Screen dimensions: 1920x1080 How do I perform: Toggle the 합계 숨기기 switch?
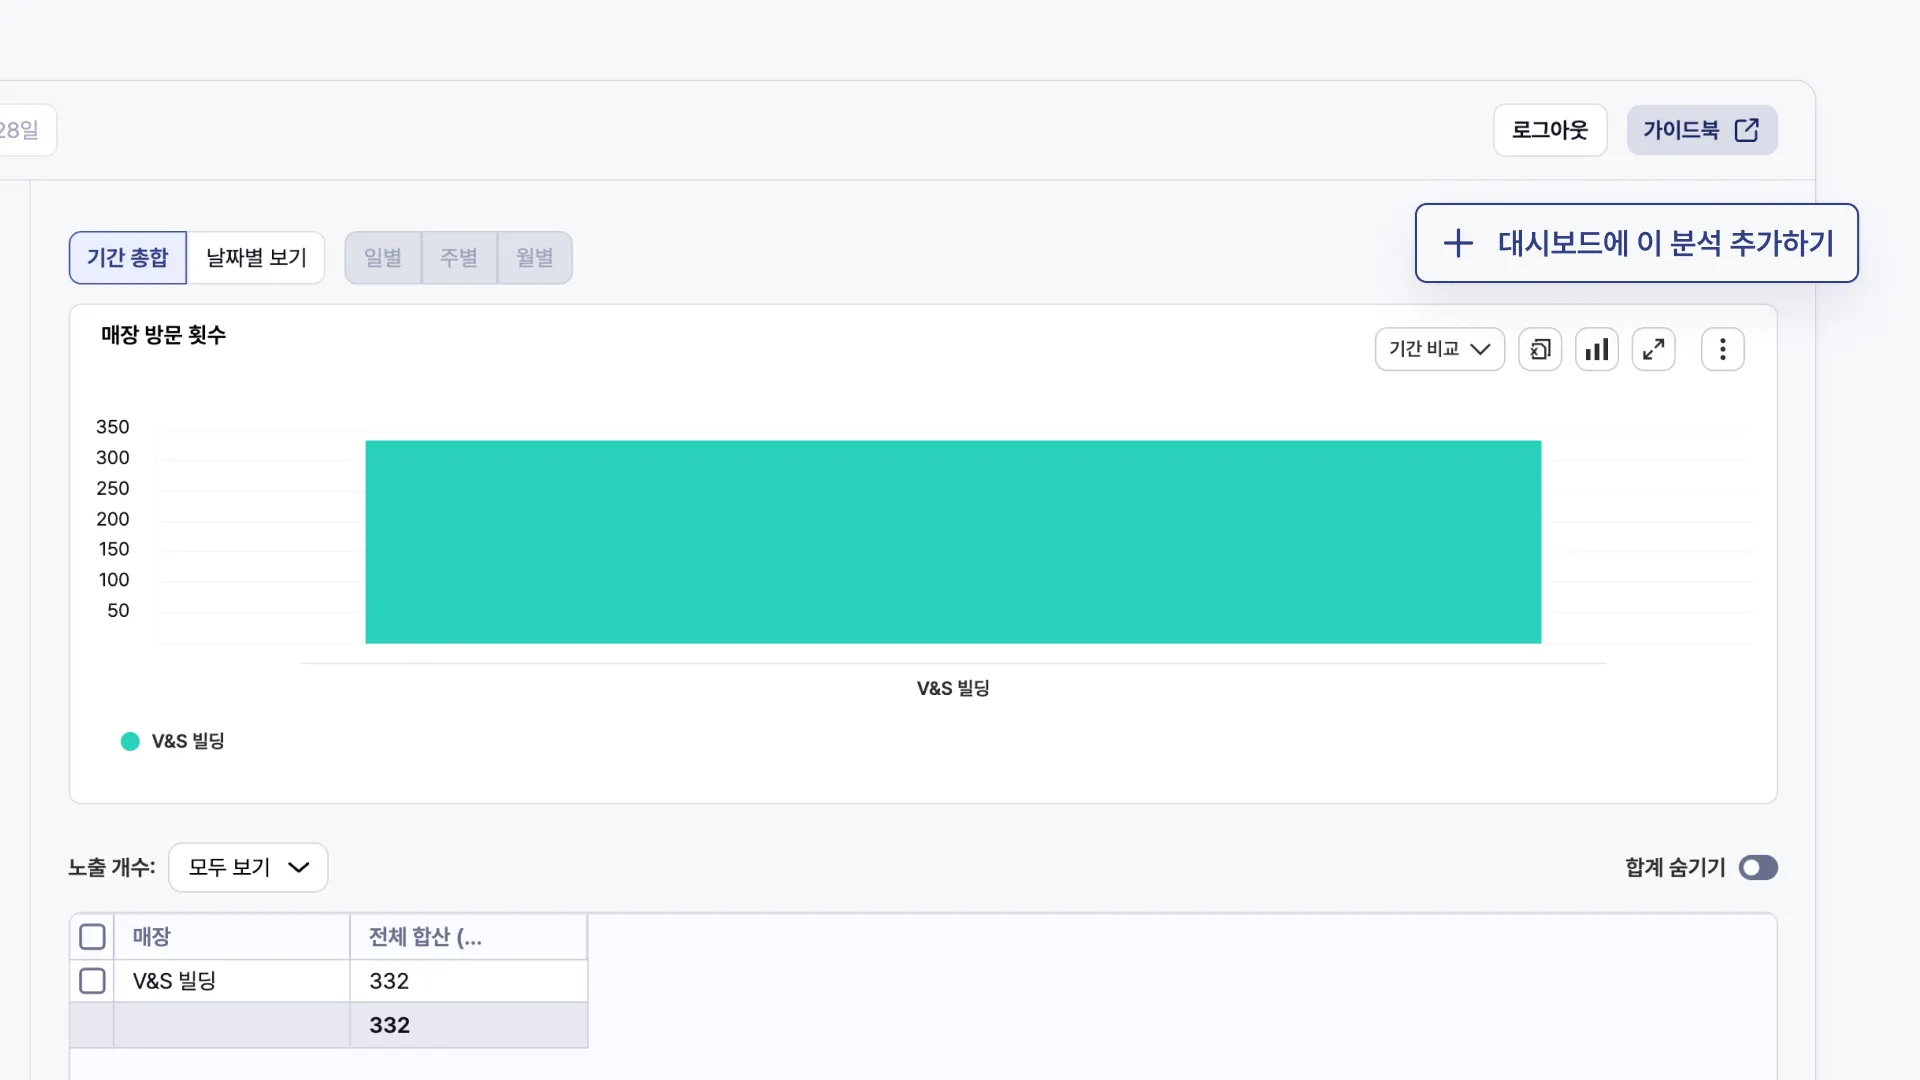1758,867
